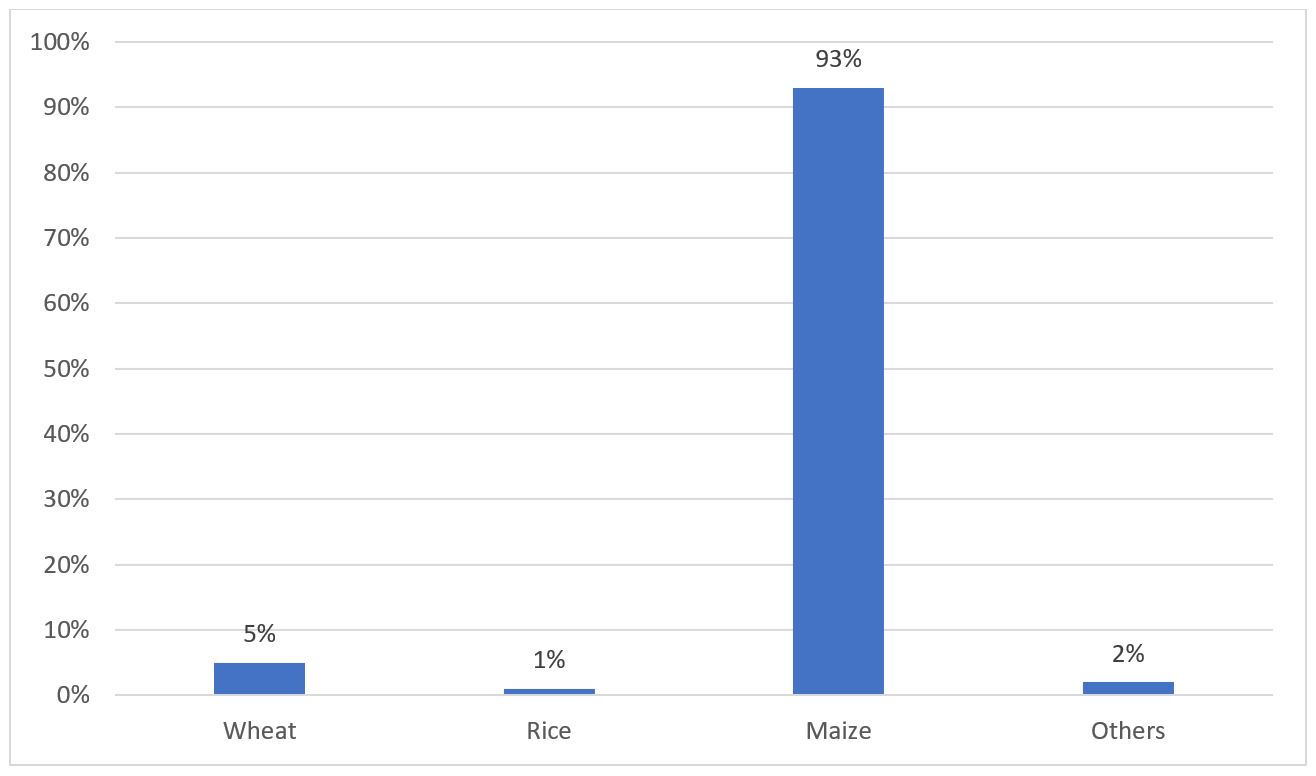Click the 93% data label
This screenshot has height=776, width=1316.
click(x=838, y=60)
